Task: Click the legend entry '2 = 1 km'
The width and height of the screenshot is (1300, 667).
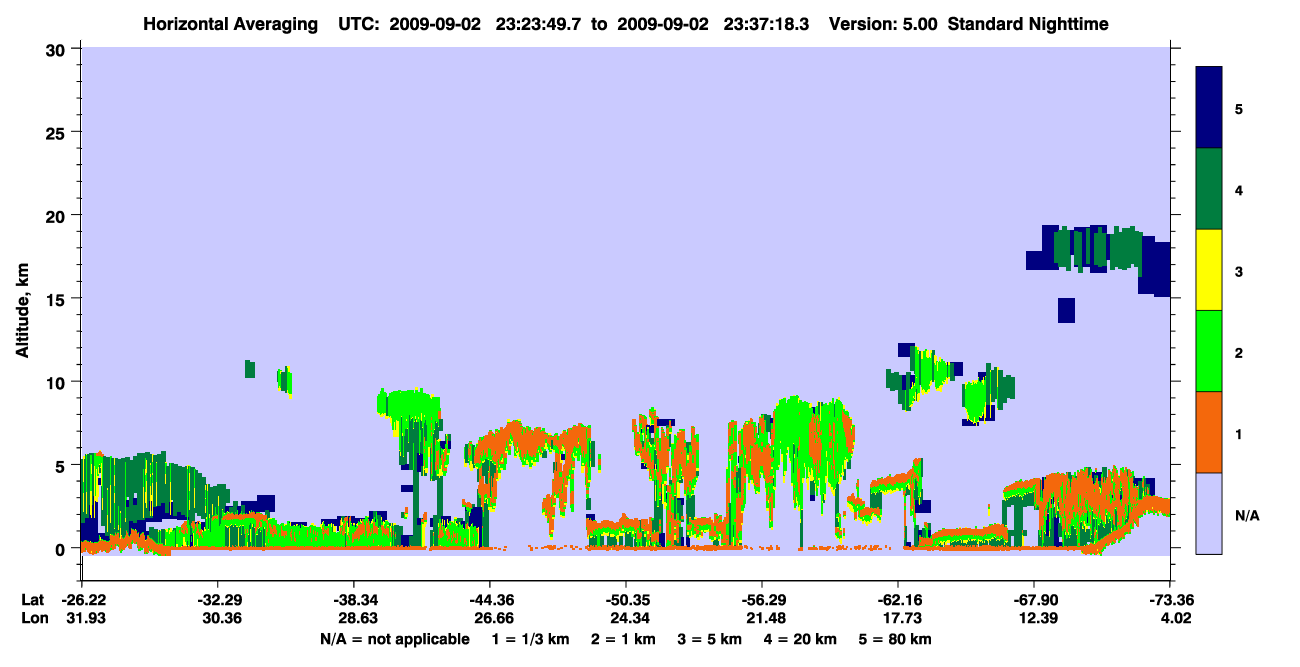Action: pyautogui.click(x=624, y=639)
